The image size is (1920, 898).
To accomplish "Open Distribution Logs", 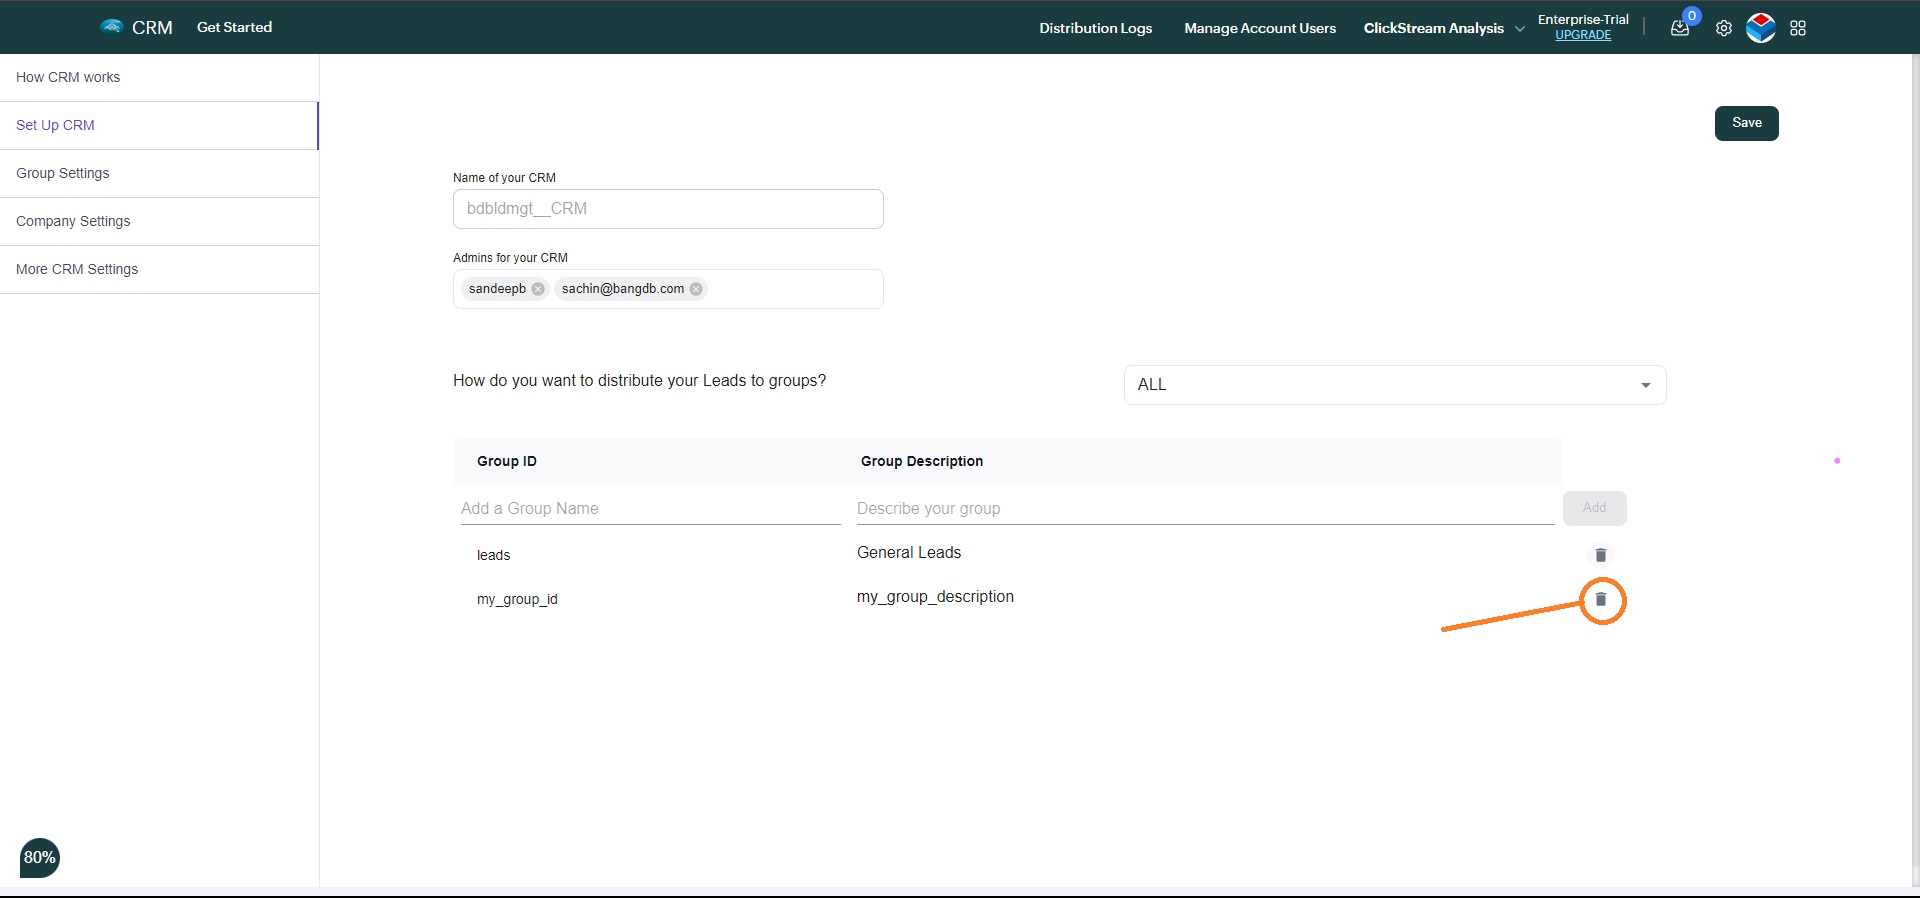I will click(1095, 28).
